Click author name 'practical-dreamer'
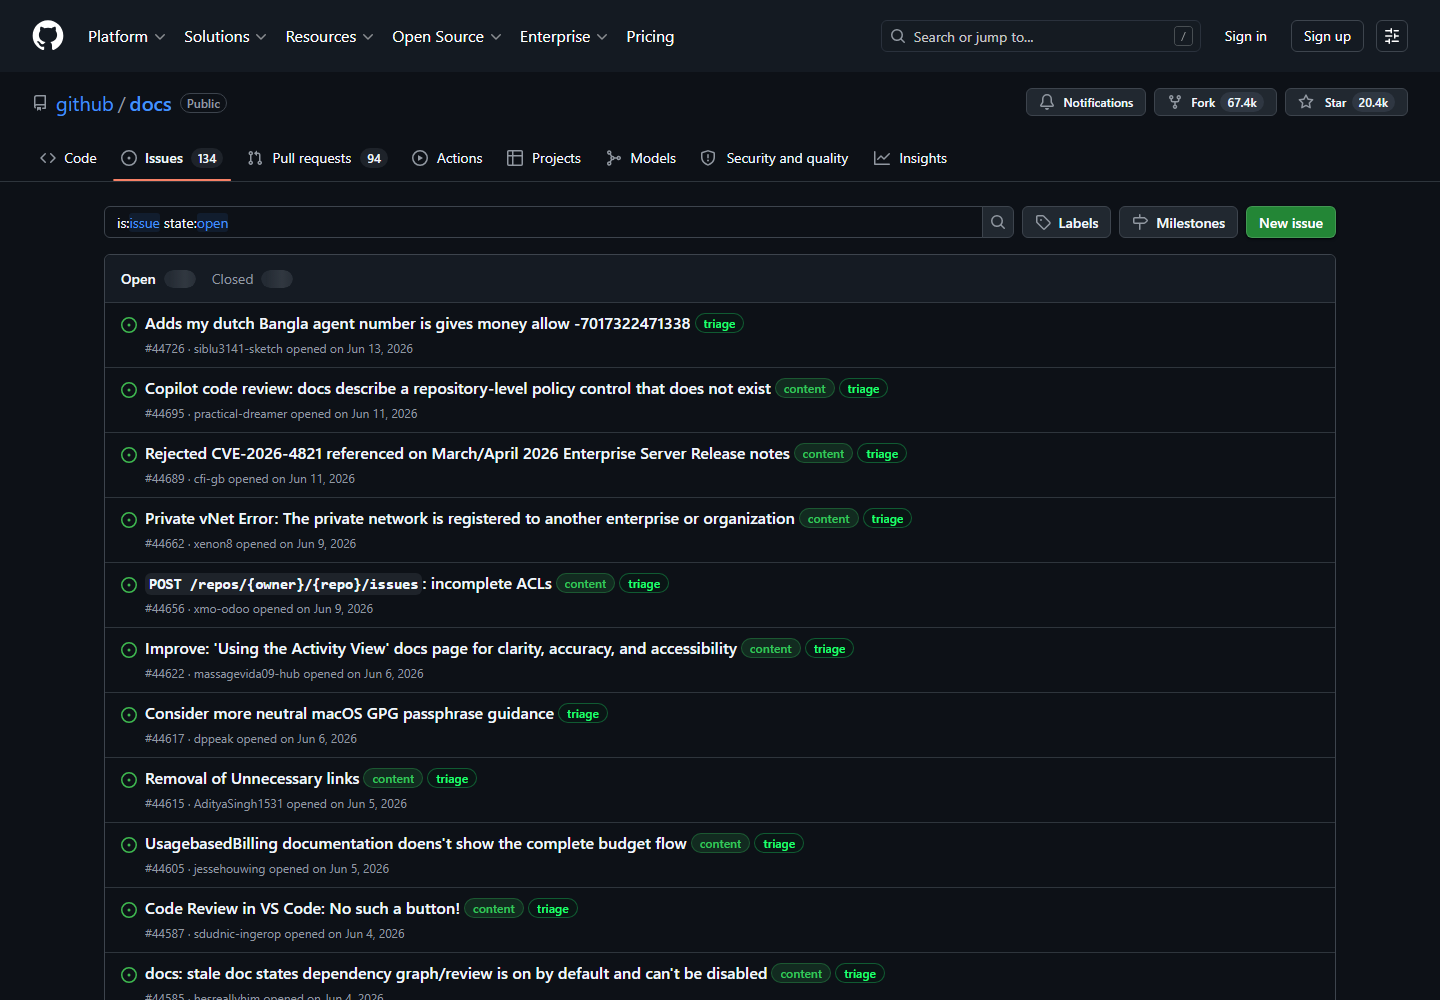This screenshot has height=1000, width=1440. click(x=240, y=414)
